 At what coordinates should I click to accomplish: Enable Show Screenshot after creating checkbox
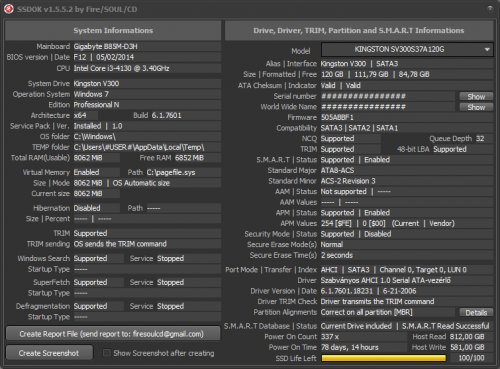(107, 353)
